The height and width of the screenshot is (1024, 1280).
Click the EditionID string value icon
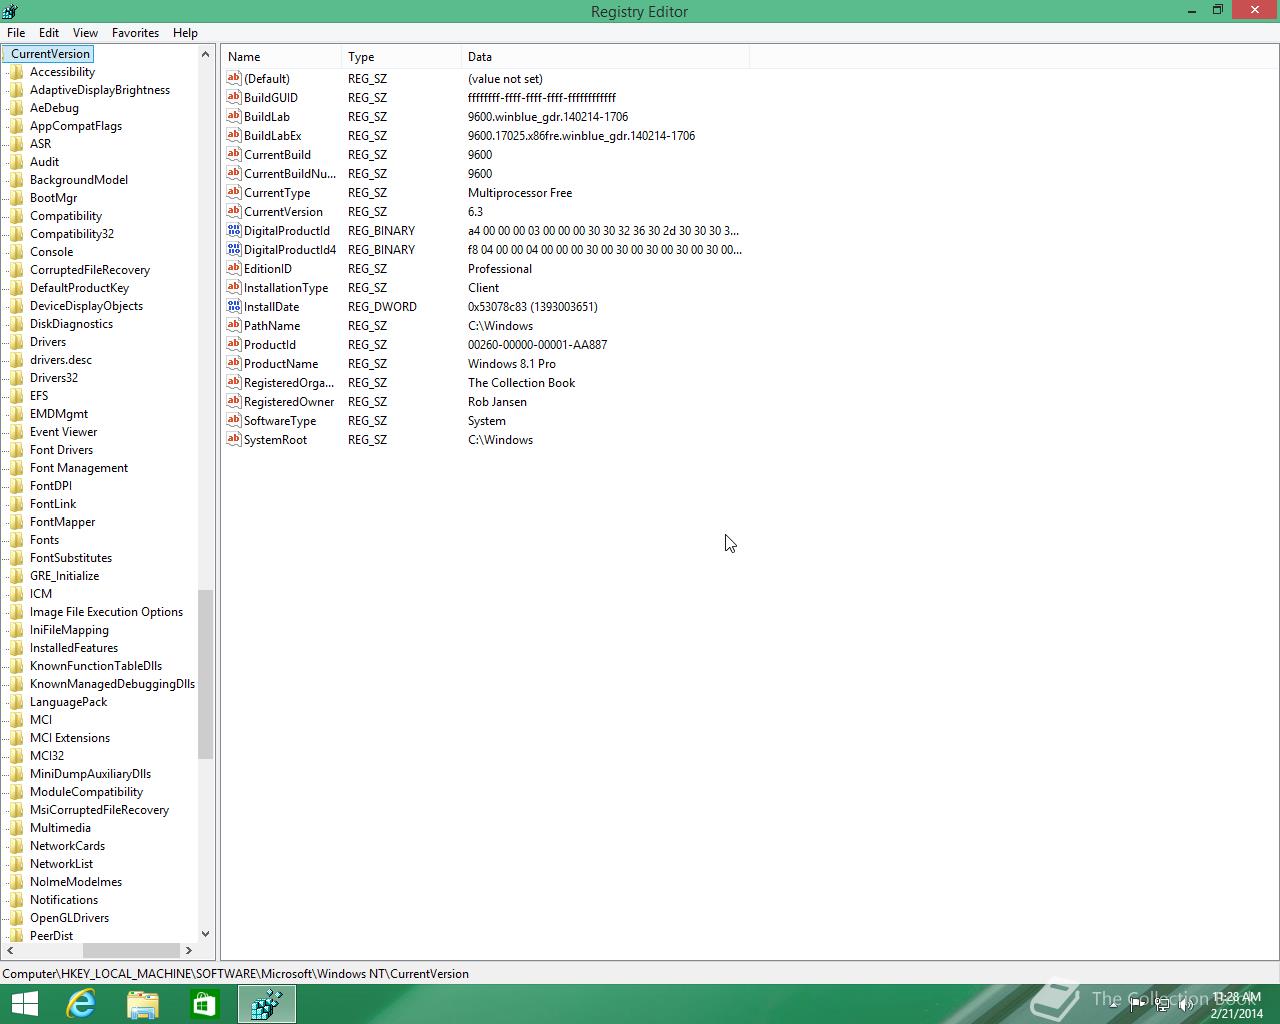click(x=234, y=268)
